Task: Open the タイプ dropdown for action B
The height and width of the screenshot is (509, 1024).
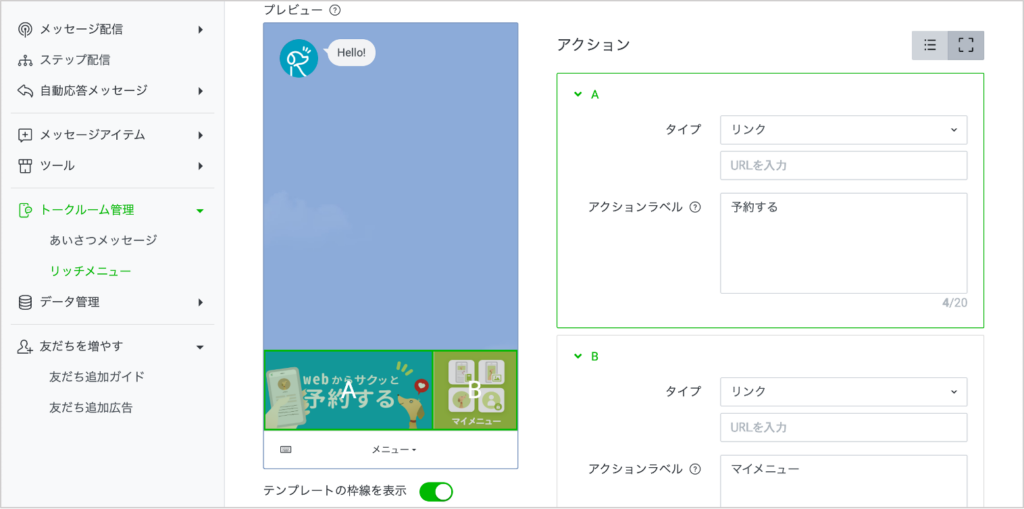Action: click(x=843, y=391)
